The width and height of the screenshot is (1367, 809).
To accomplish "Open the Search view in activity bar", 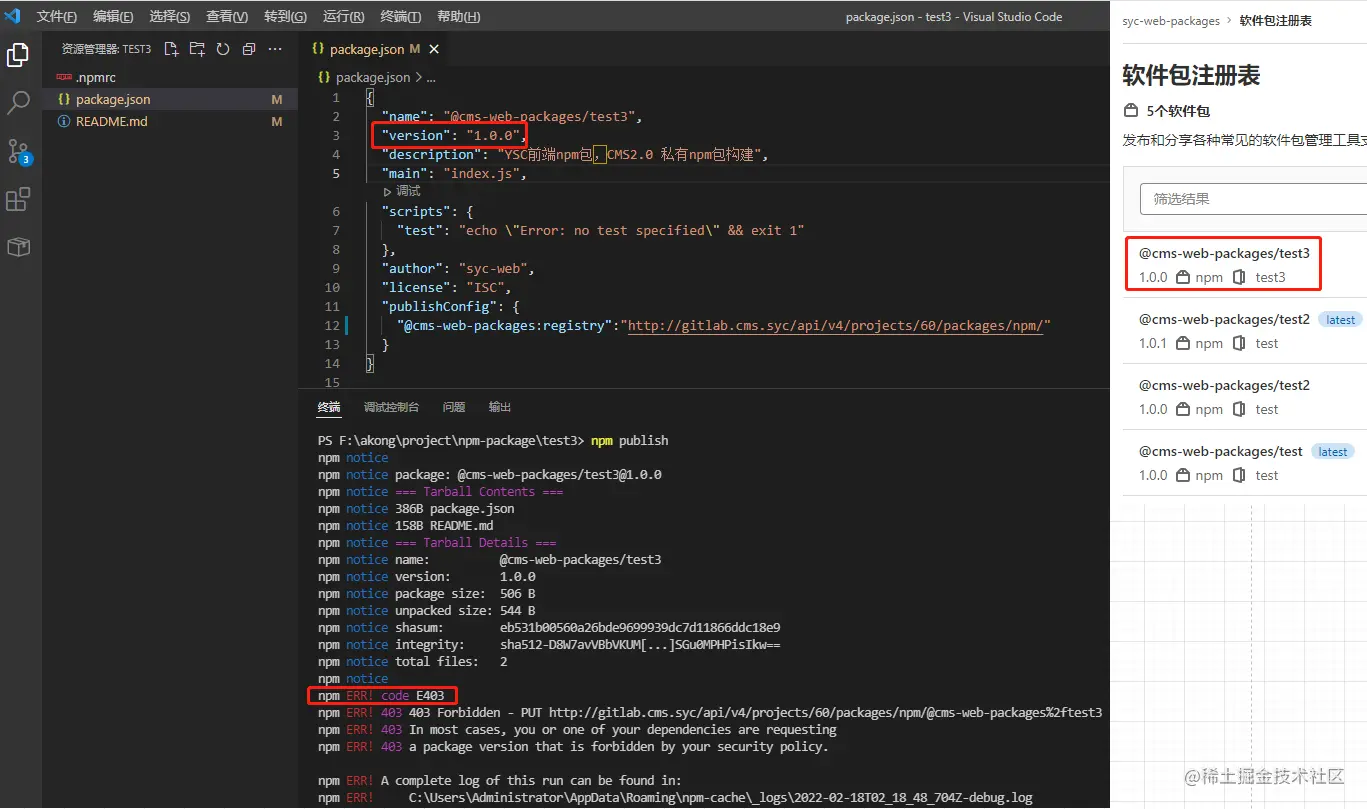I will (x=18, y=102).
